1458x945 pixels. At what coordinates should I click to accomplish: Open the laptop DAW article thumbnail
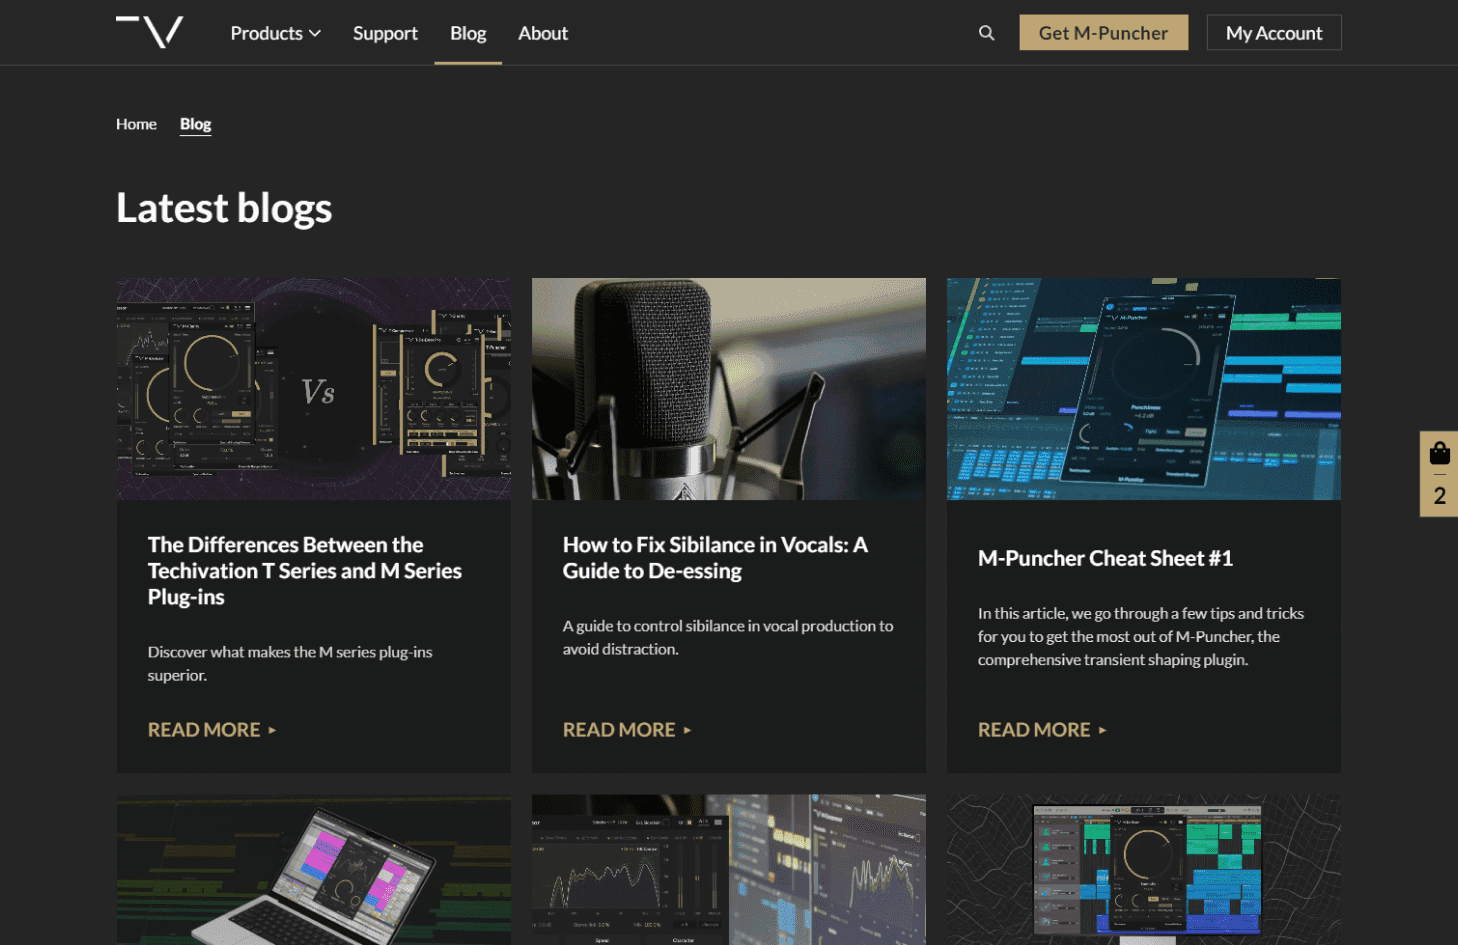[x=313, y=870]
